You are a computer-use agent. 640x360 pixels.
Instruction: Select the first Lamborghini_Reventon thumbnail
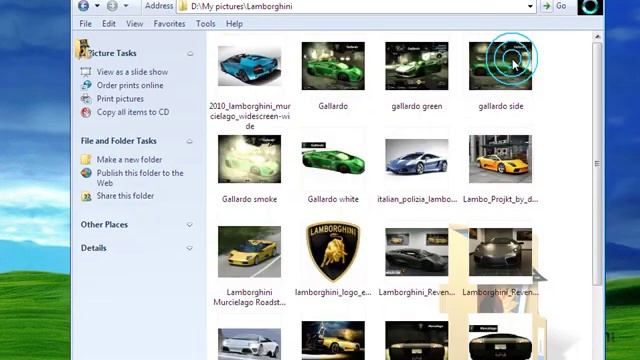pos(417,252)
